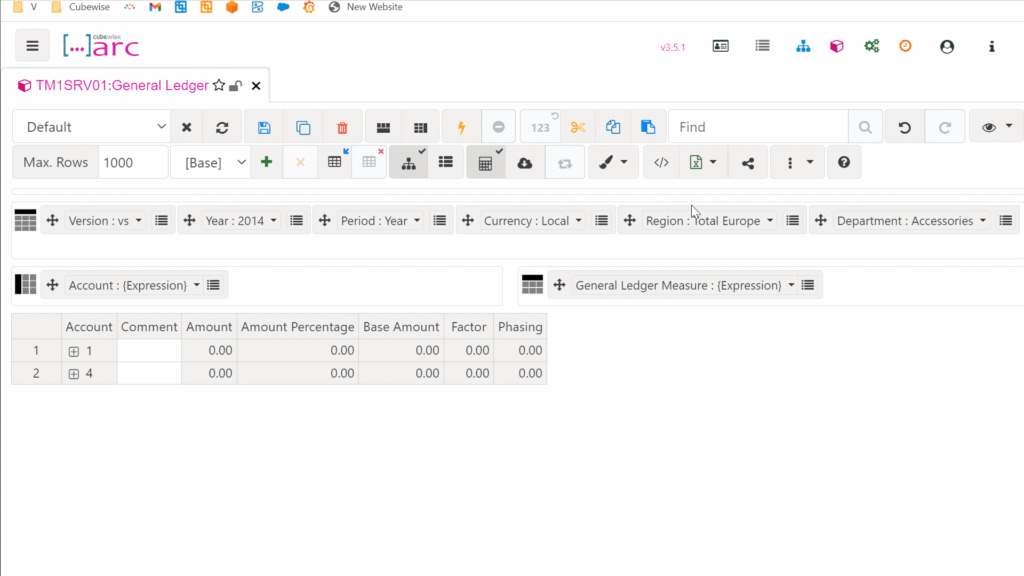Click the code brackets MDX icon

[x=661, y=162]
